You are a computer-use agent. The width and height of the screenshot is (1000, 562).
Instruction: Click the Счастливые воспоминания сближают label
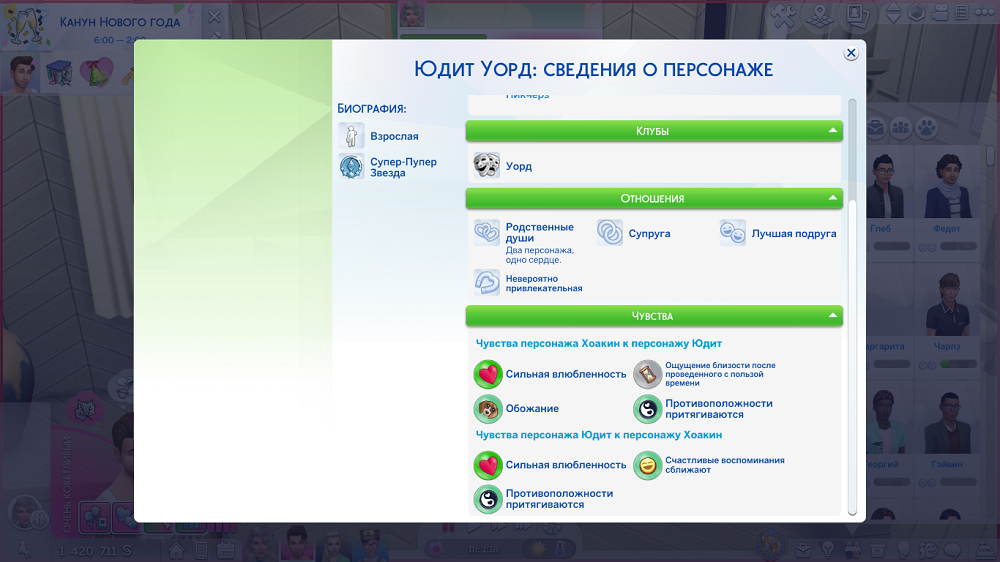pos(724,465)
